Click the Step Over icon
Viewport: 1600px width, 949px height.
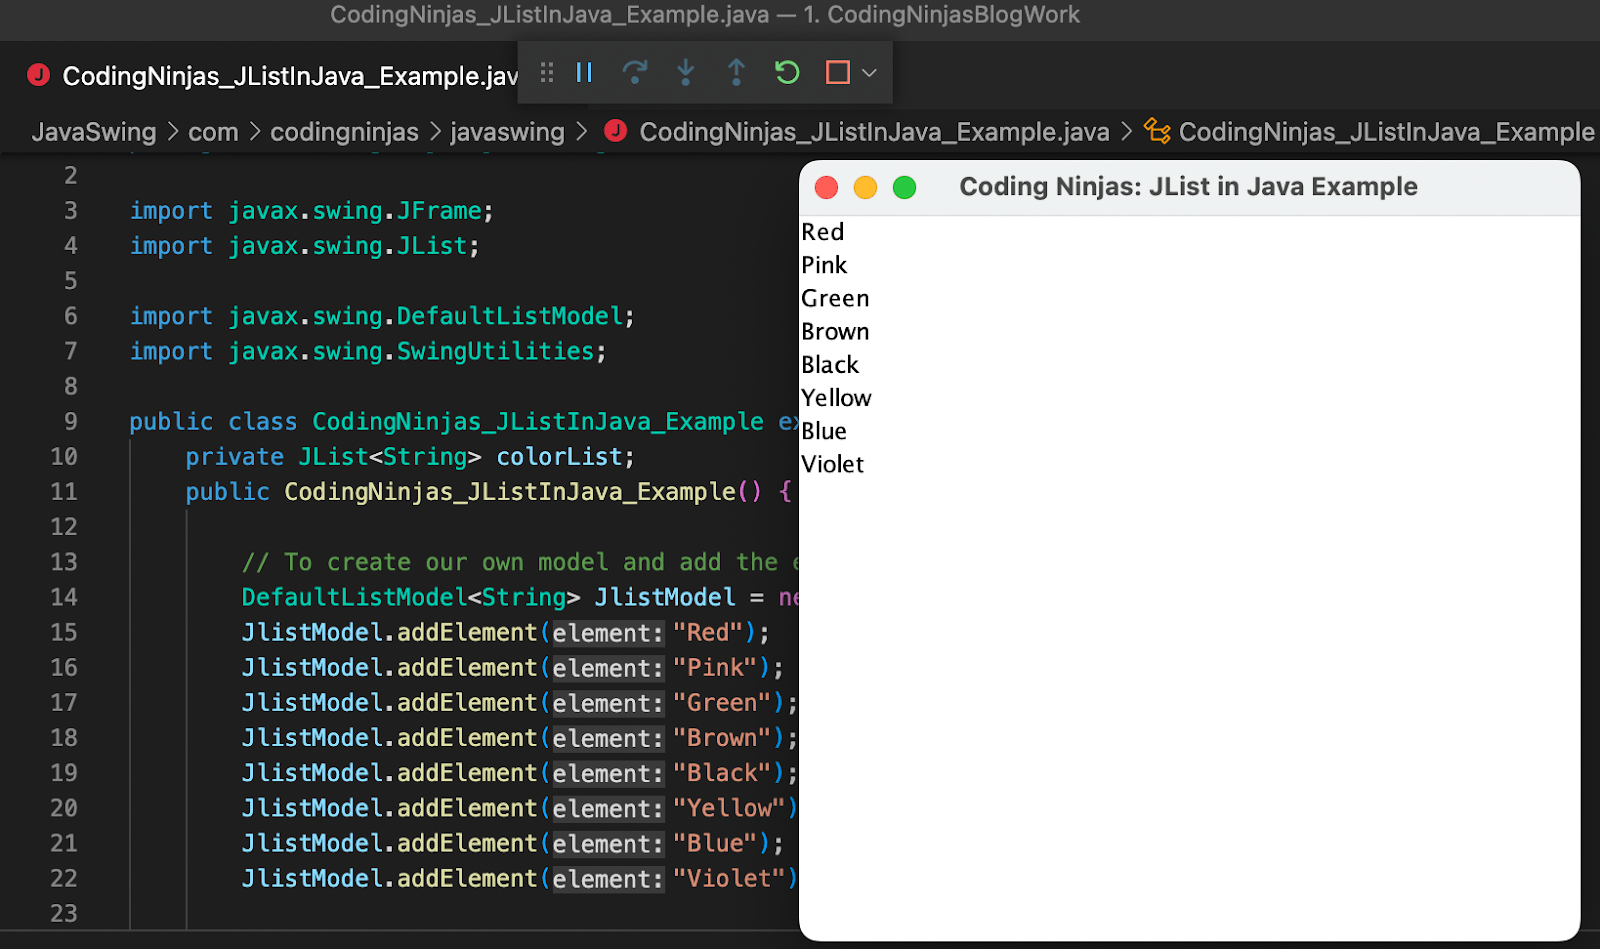click(636, 72)
